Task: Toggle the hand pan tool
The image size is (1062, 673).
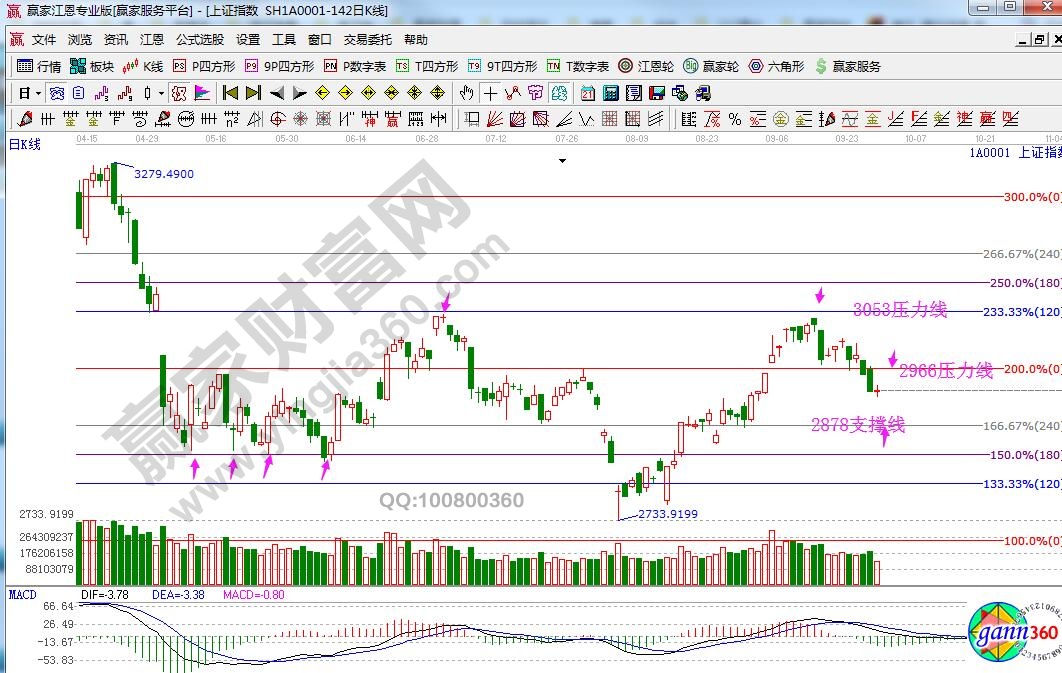Action: (466, 93)
